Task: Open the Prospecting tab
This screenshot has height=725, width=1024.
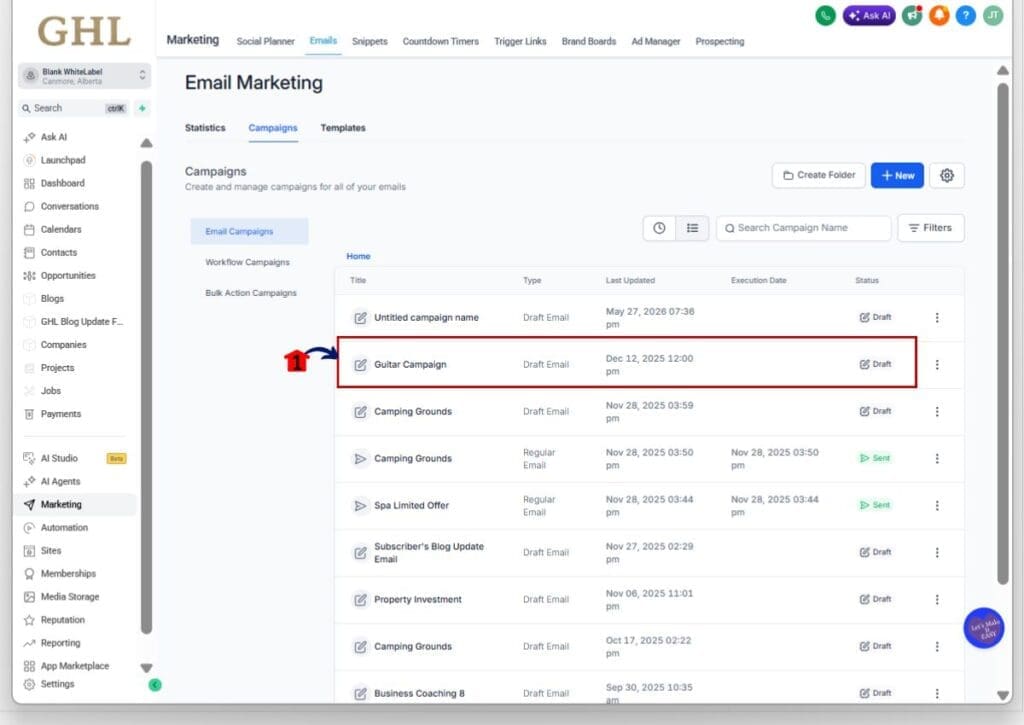Action: click(x=720, y=41)
